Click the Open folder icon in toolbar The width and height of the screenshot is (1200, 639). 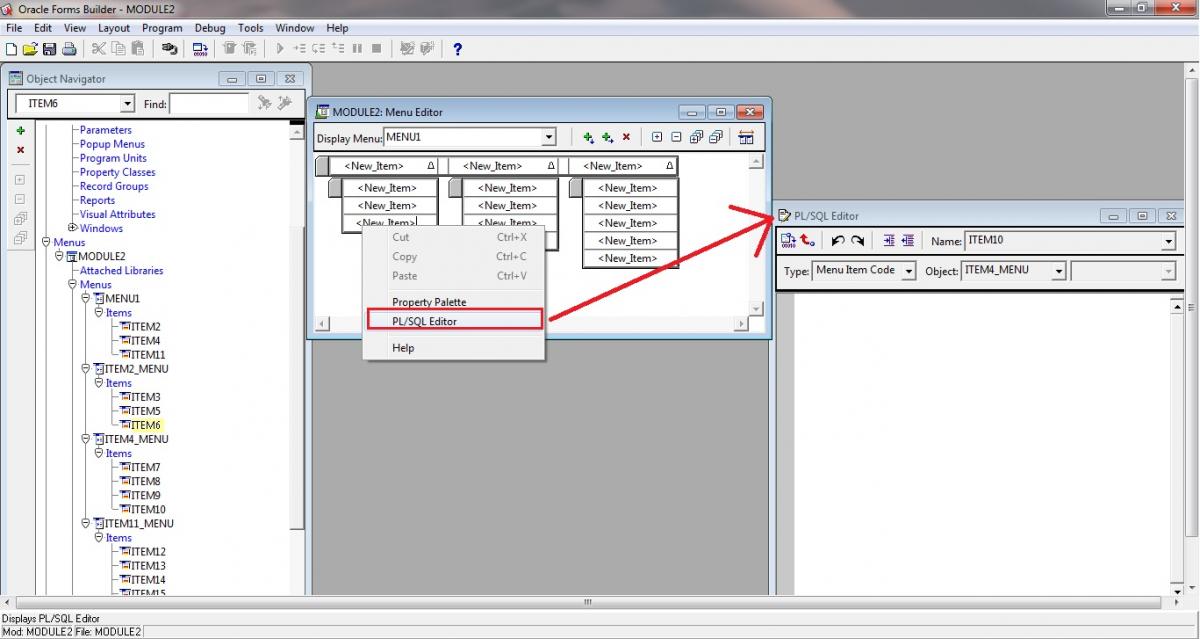click(x=29, y=48)
